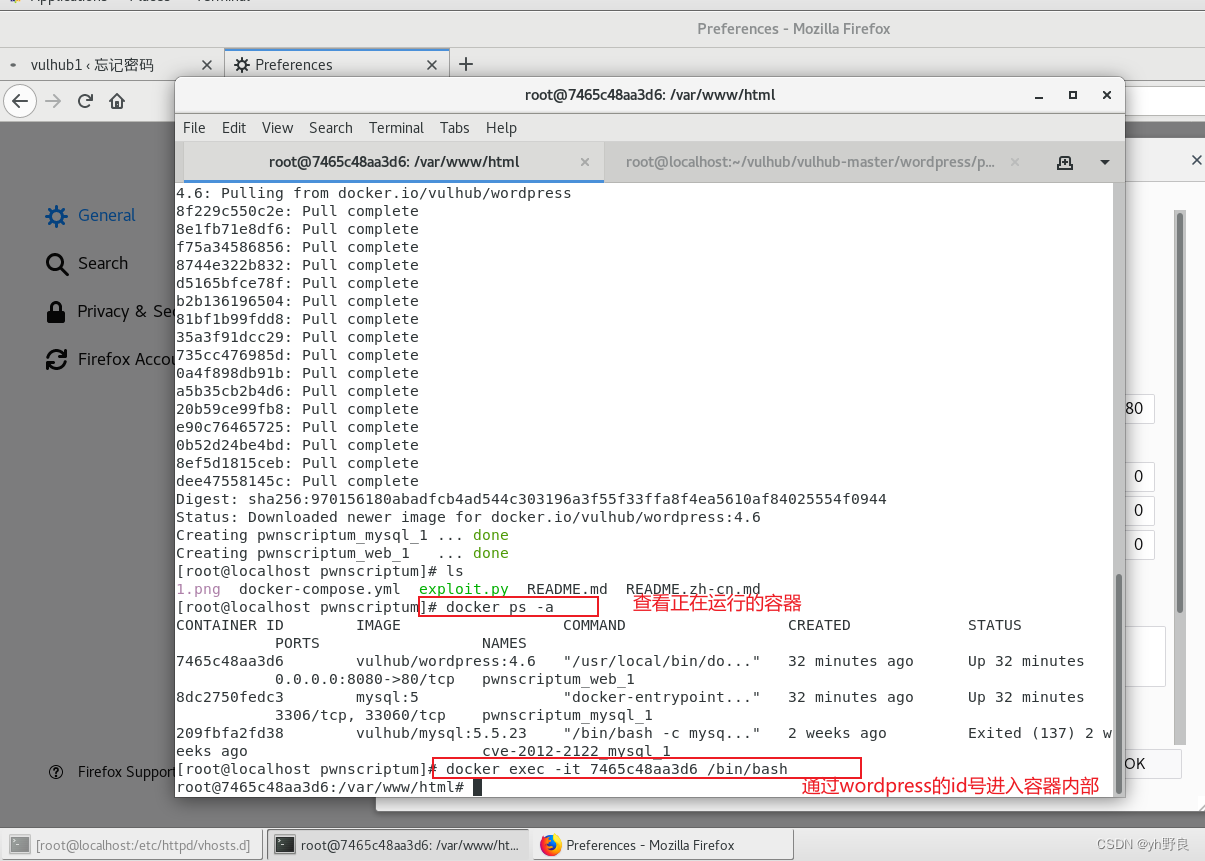The height and width of the screenshot is (861, 1205).
Task: Open a new Firefox tab
Action: [465, 65]
